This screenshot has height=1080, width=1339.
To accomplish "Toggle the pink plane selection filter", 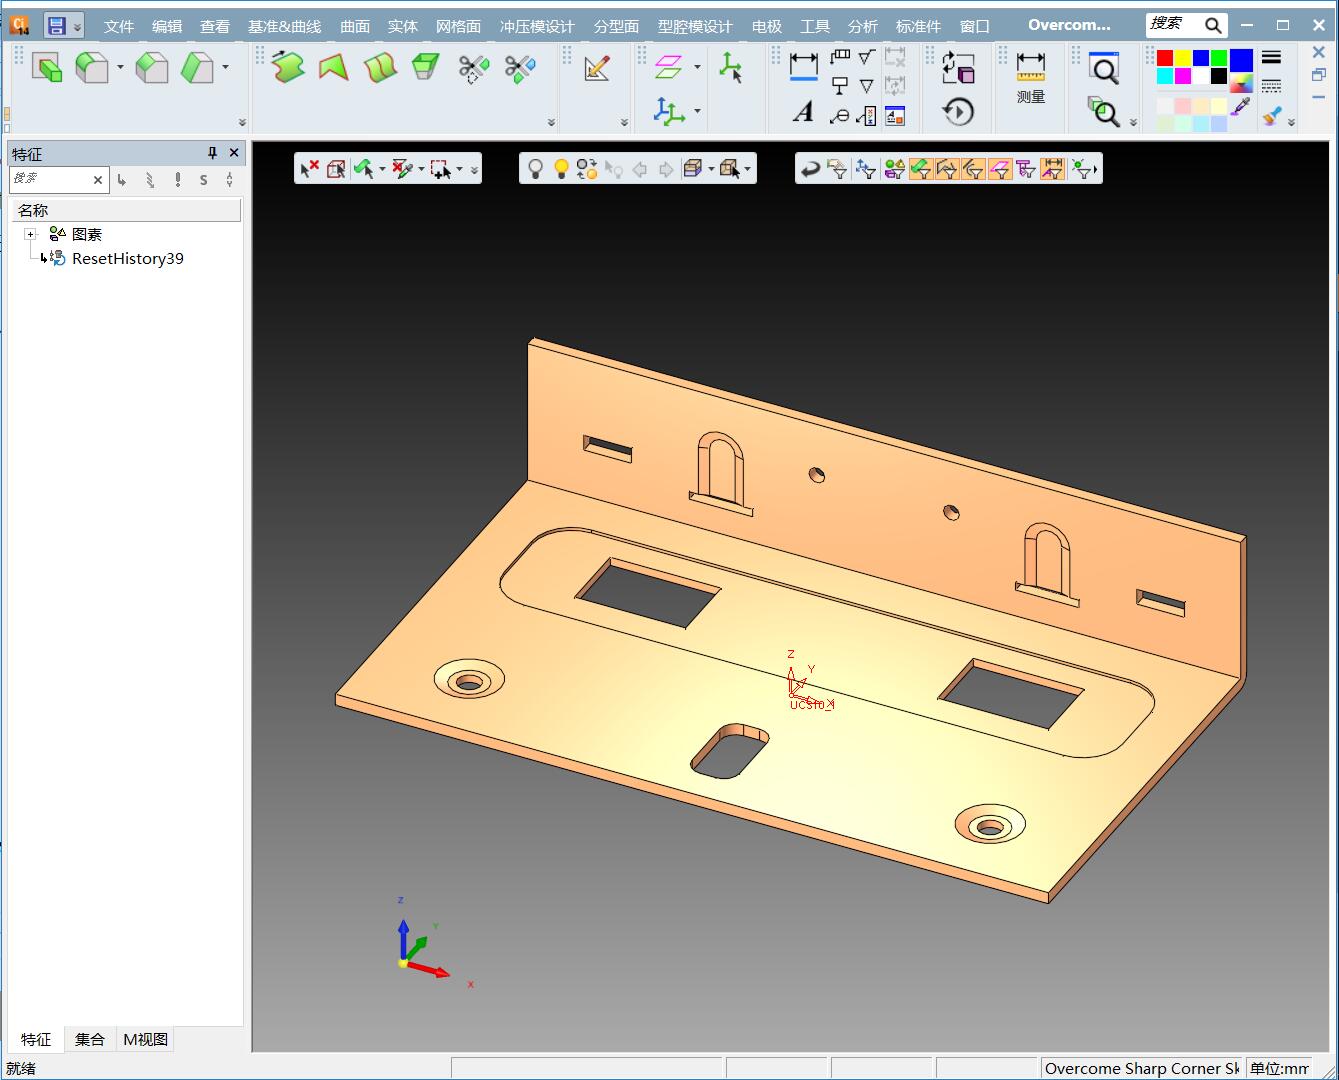I will tap(1000, 169).
